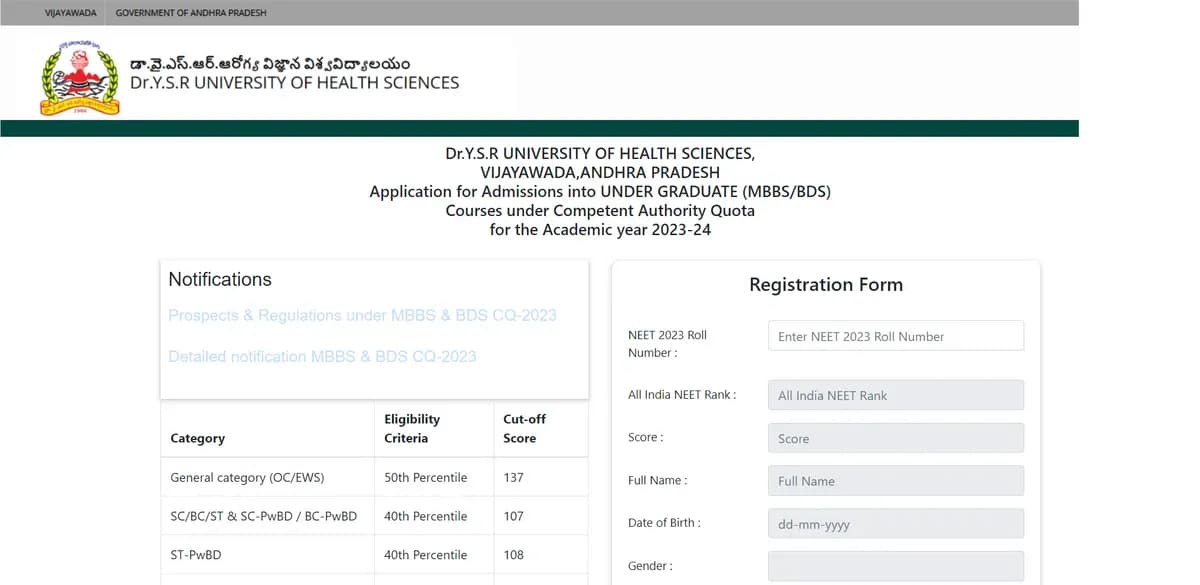Click 40th Percentile in SC/BC/ST row

click(x=426, y=516)
